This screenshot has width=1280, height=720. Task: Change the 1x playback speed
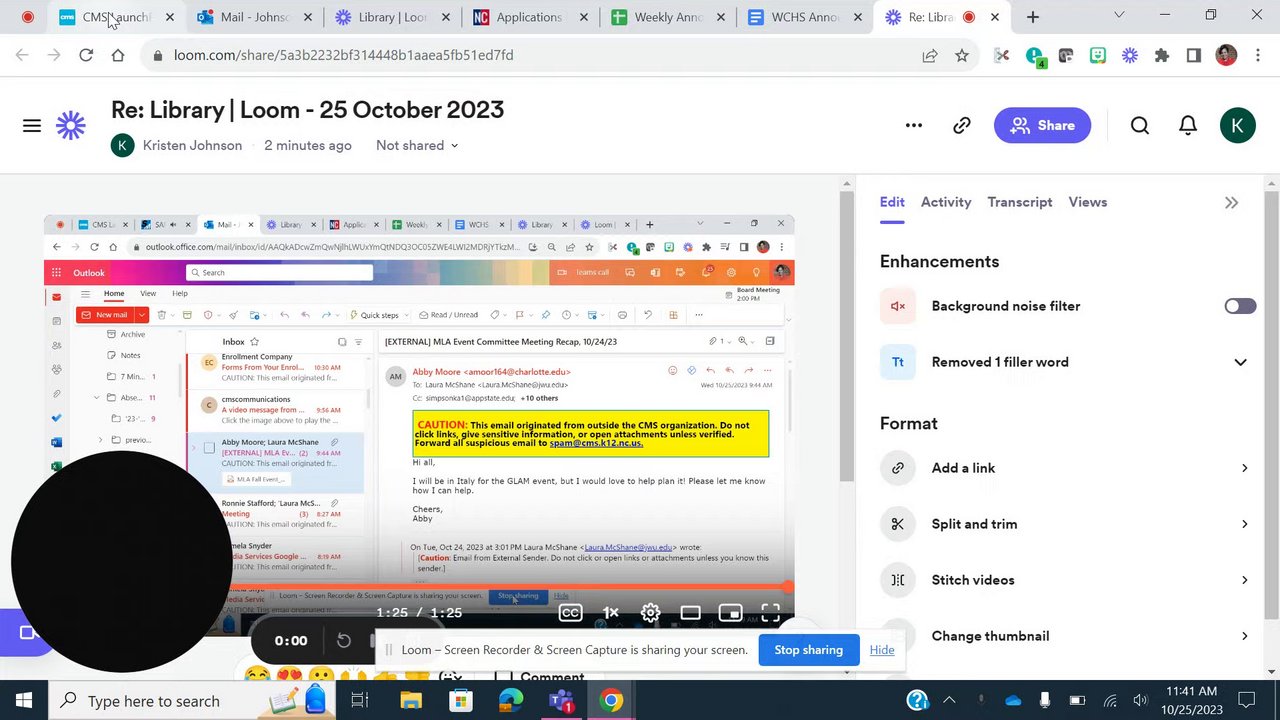coord(610,612)
